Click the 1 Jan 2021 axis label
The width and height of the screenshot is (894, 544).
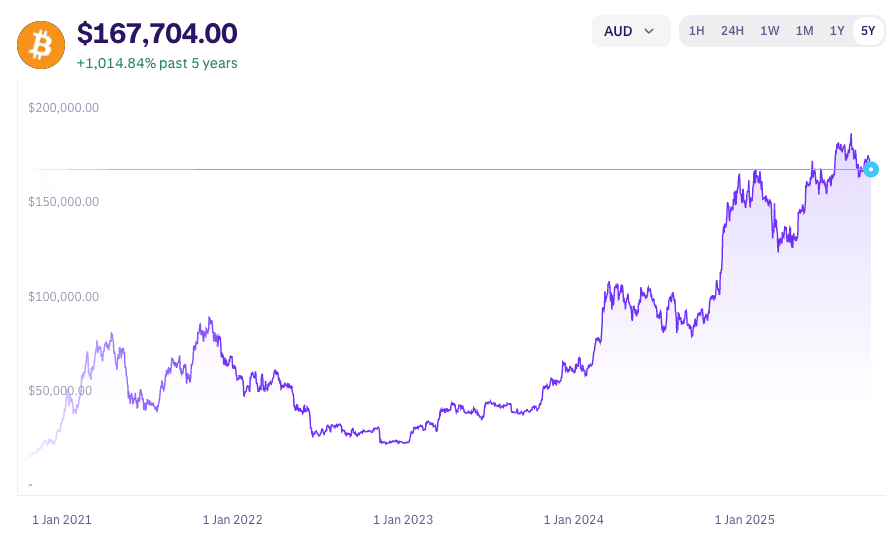62,520
